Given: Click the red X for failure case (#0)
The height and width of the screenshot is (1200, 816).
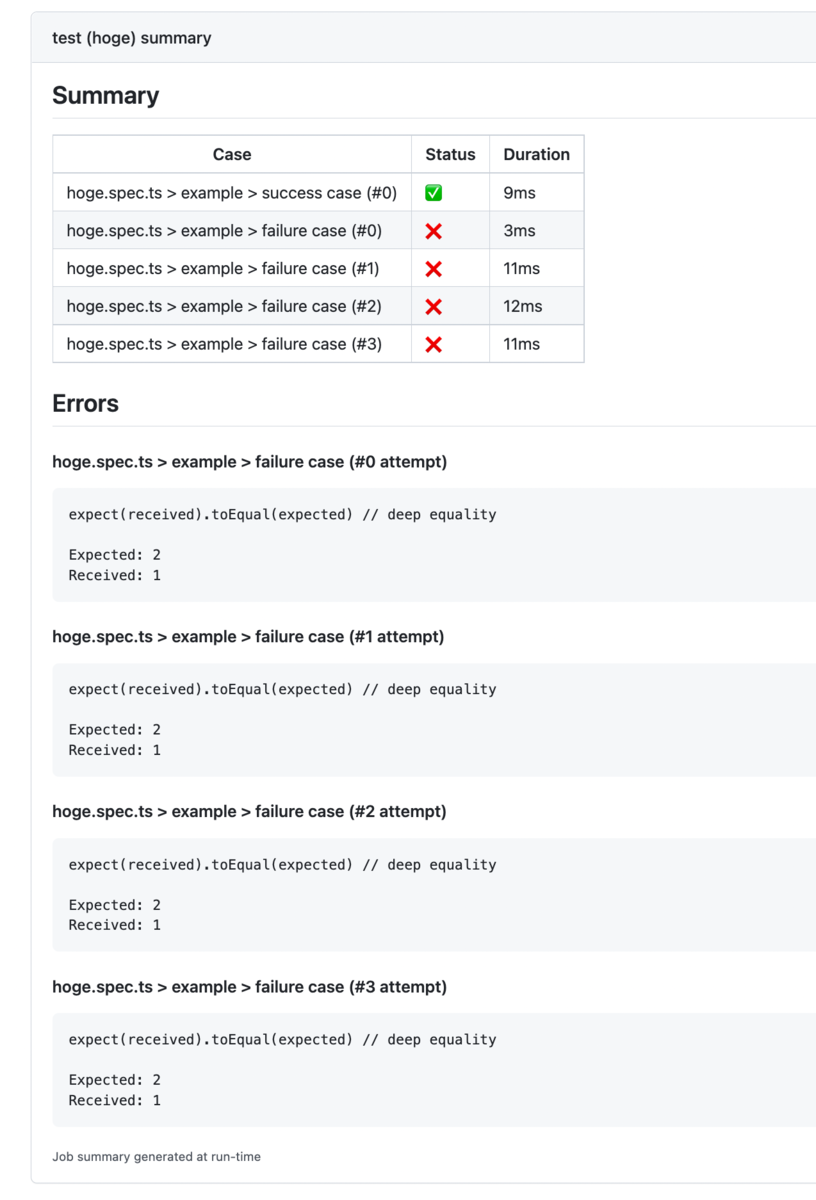Looking at the screenshot, I should [433, 231].
